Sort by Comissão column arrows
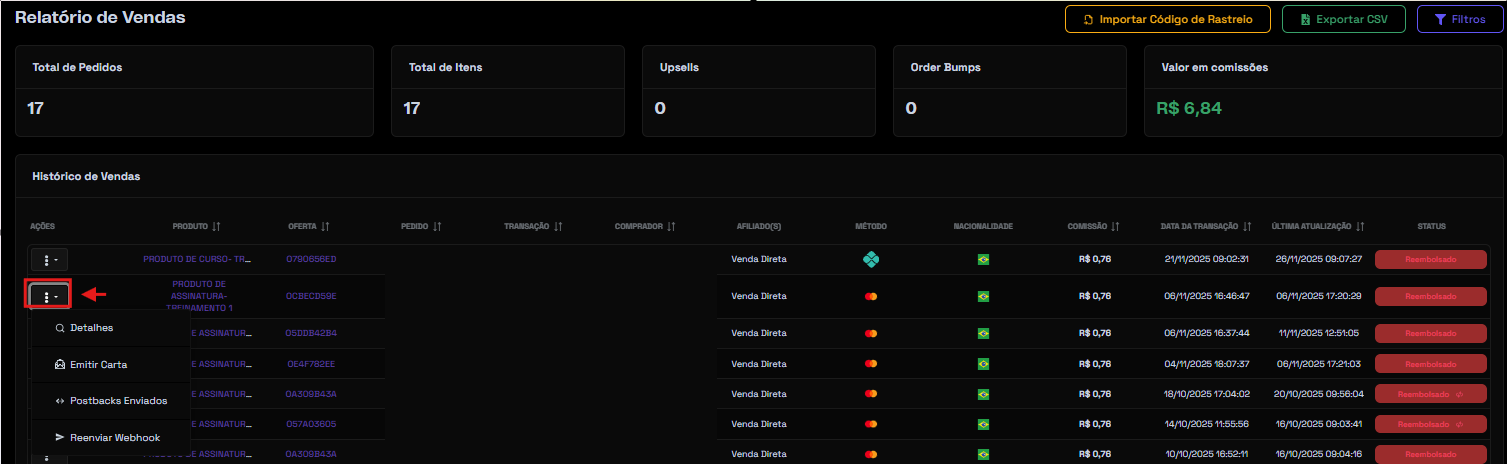Viewport: 1507px width, 464px height. point(1115,227)
